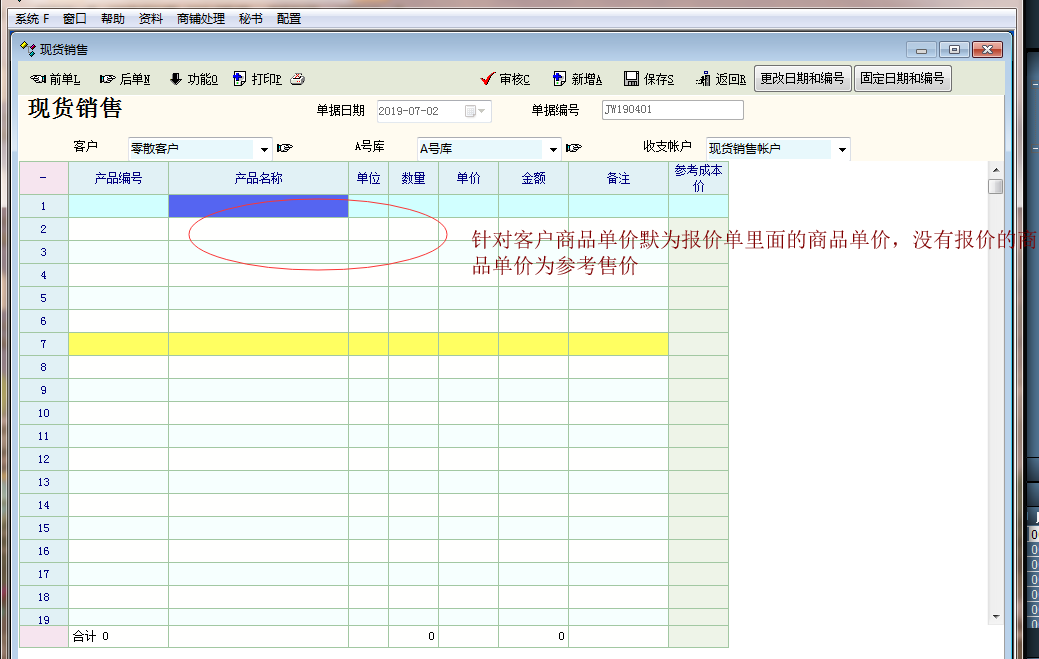Click 更改日期和编号 button

802,79
